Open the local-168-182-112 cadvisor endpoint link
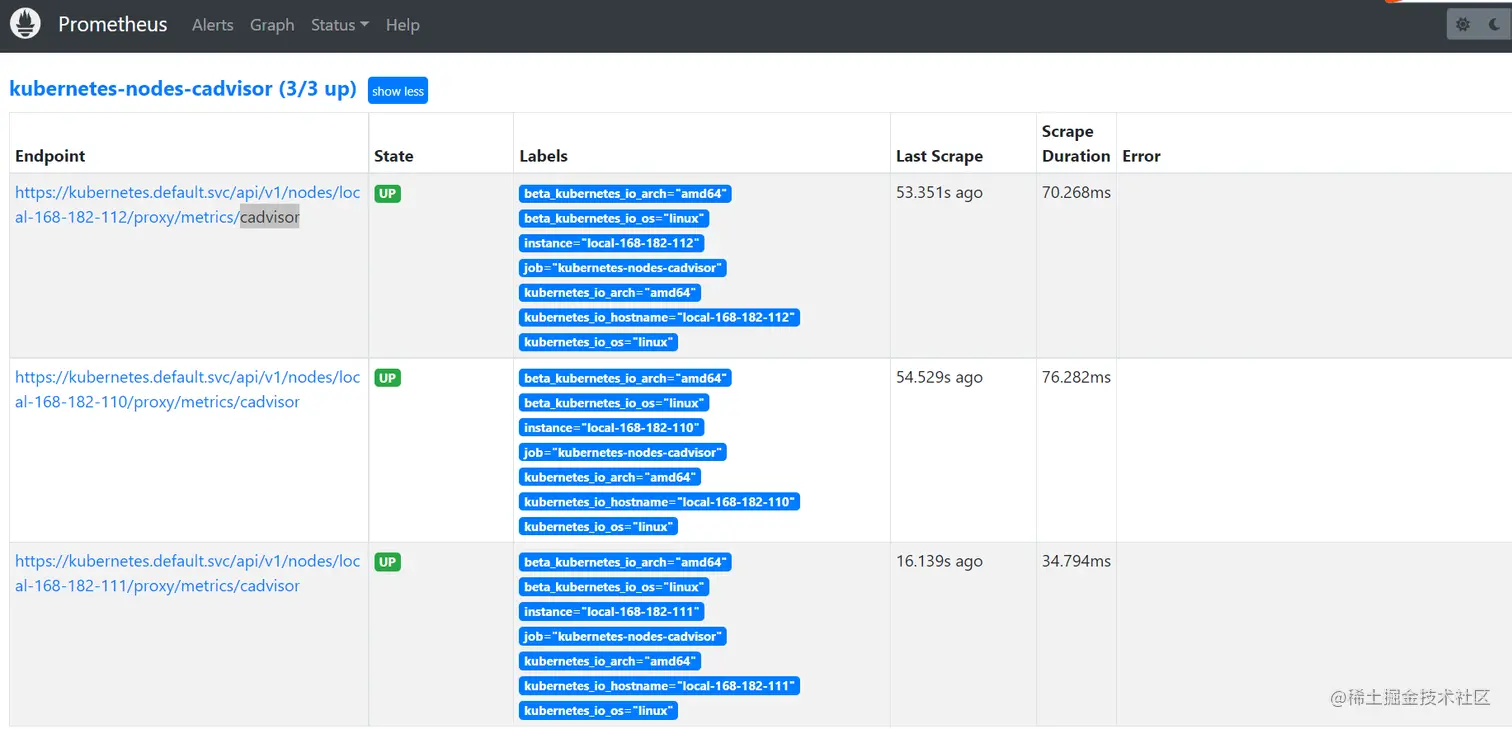 pos(187,205)
